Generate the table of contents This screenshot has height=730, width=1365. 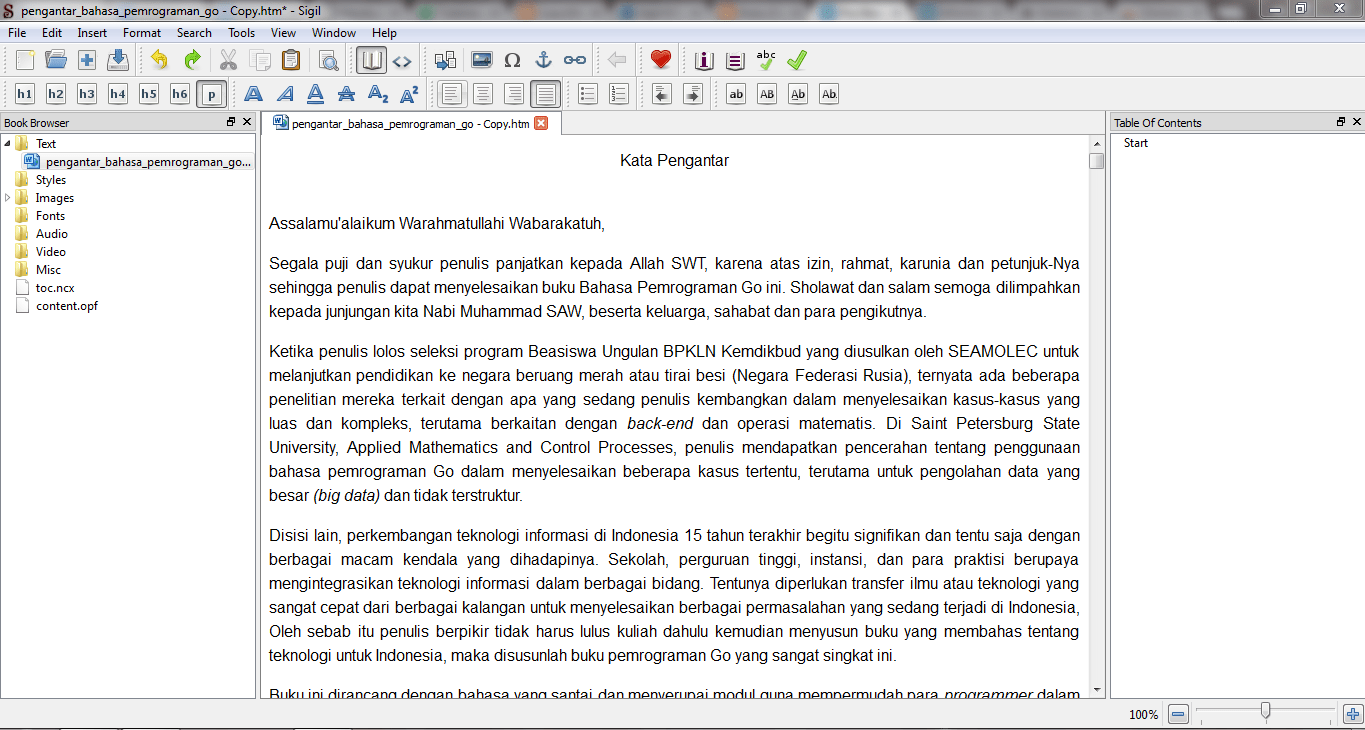735,60
